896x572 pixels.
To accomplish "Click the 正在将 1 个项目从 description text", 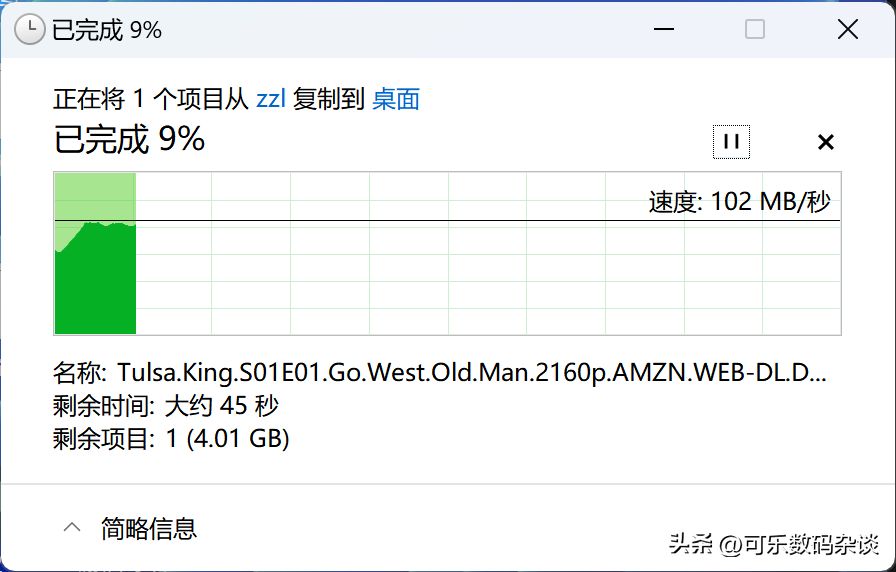I will [x=151, y=99].
